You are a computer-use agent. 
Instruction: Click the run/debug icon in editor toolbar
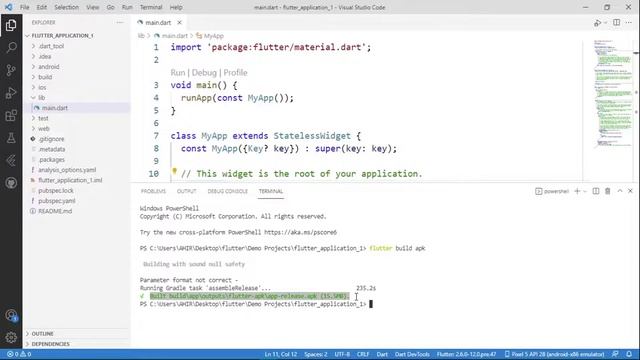click(598, 23)
